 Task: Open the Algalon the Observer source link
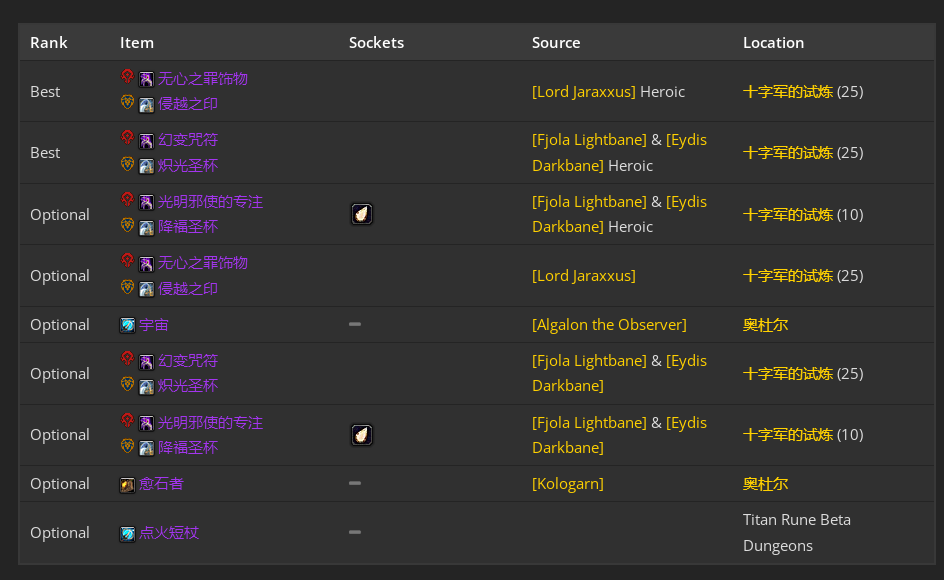[609, 325]
